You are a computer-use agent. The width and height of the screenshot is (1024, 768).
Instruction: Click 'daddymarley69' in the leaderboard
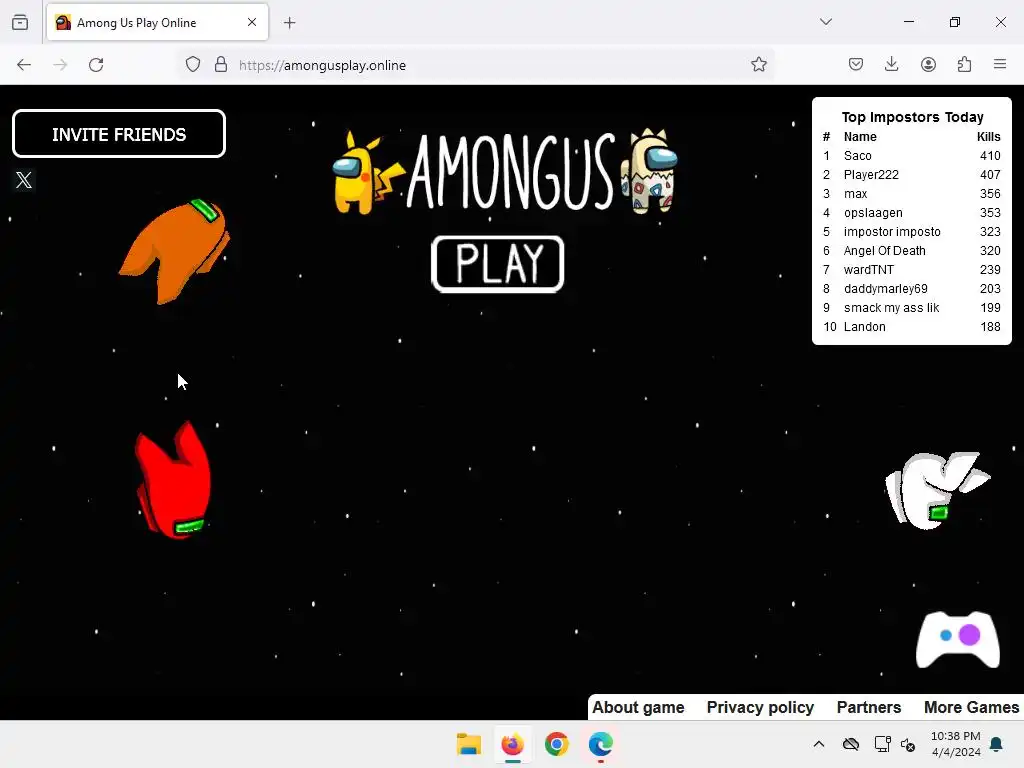(886, 288)
